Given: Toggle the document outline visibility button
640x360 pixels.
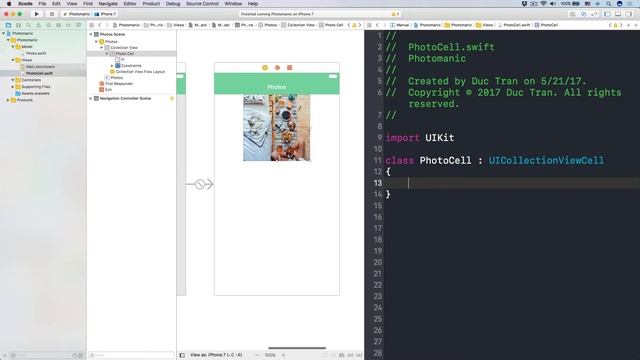Looking at the screenshot, I should (x=182, y=355).
